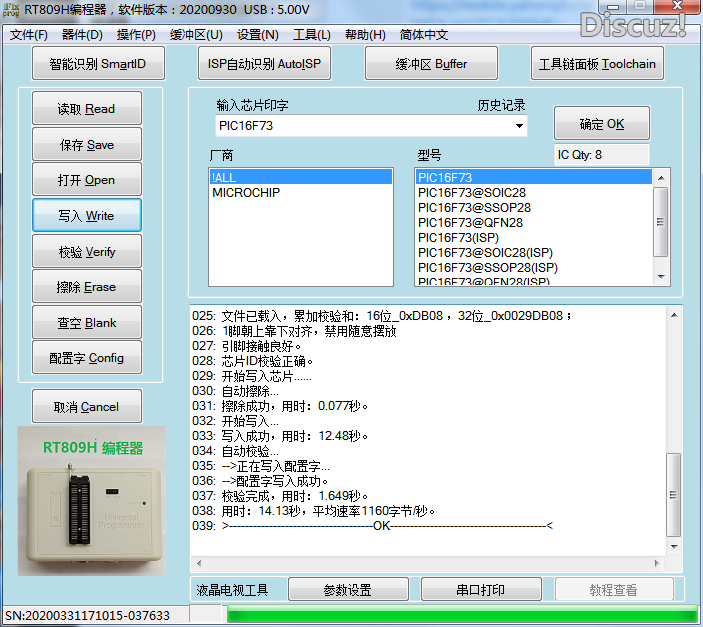Select PIC16F73@SOIC28 model
This screenshot has width=703, height=627.
tap(533, 192)
